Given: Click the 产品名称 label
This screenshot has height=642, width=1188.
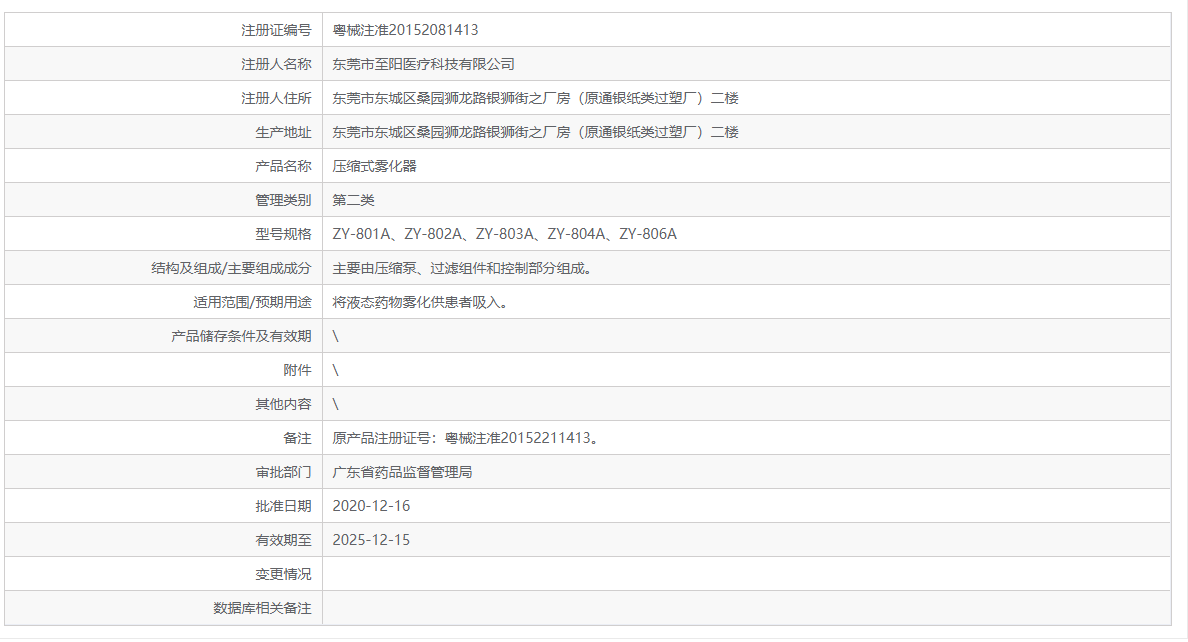Looking at the screenshot, I should pos(283,166).
